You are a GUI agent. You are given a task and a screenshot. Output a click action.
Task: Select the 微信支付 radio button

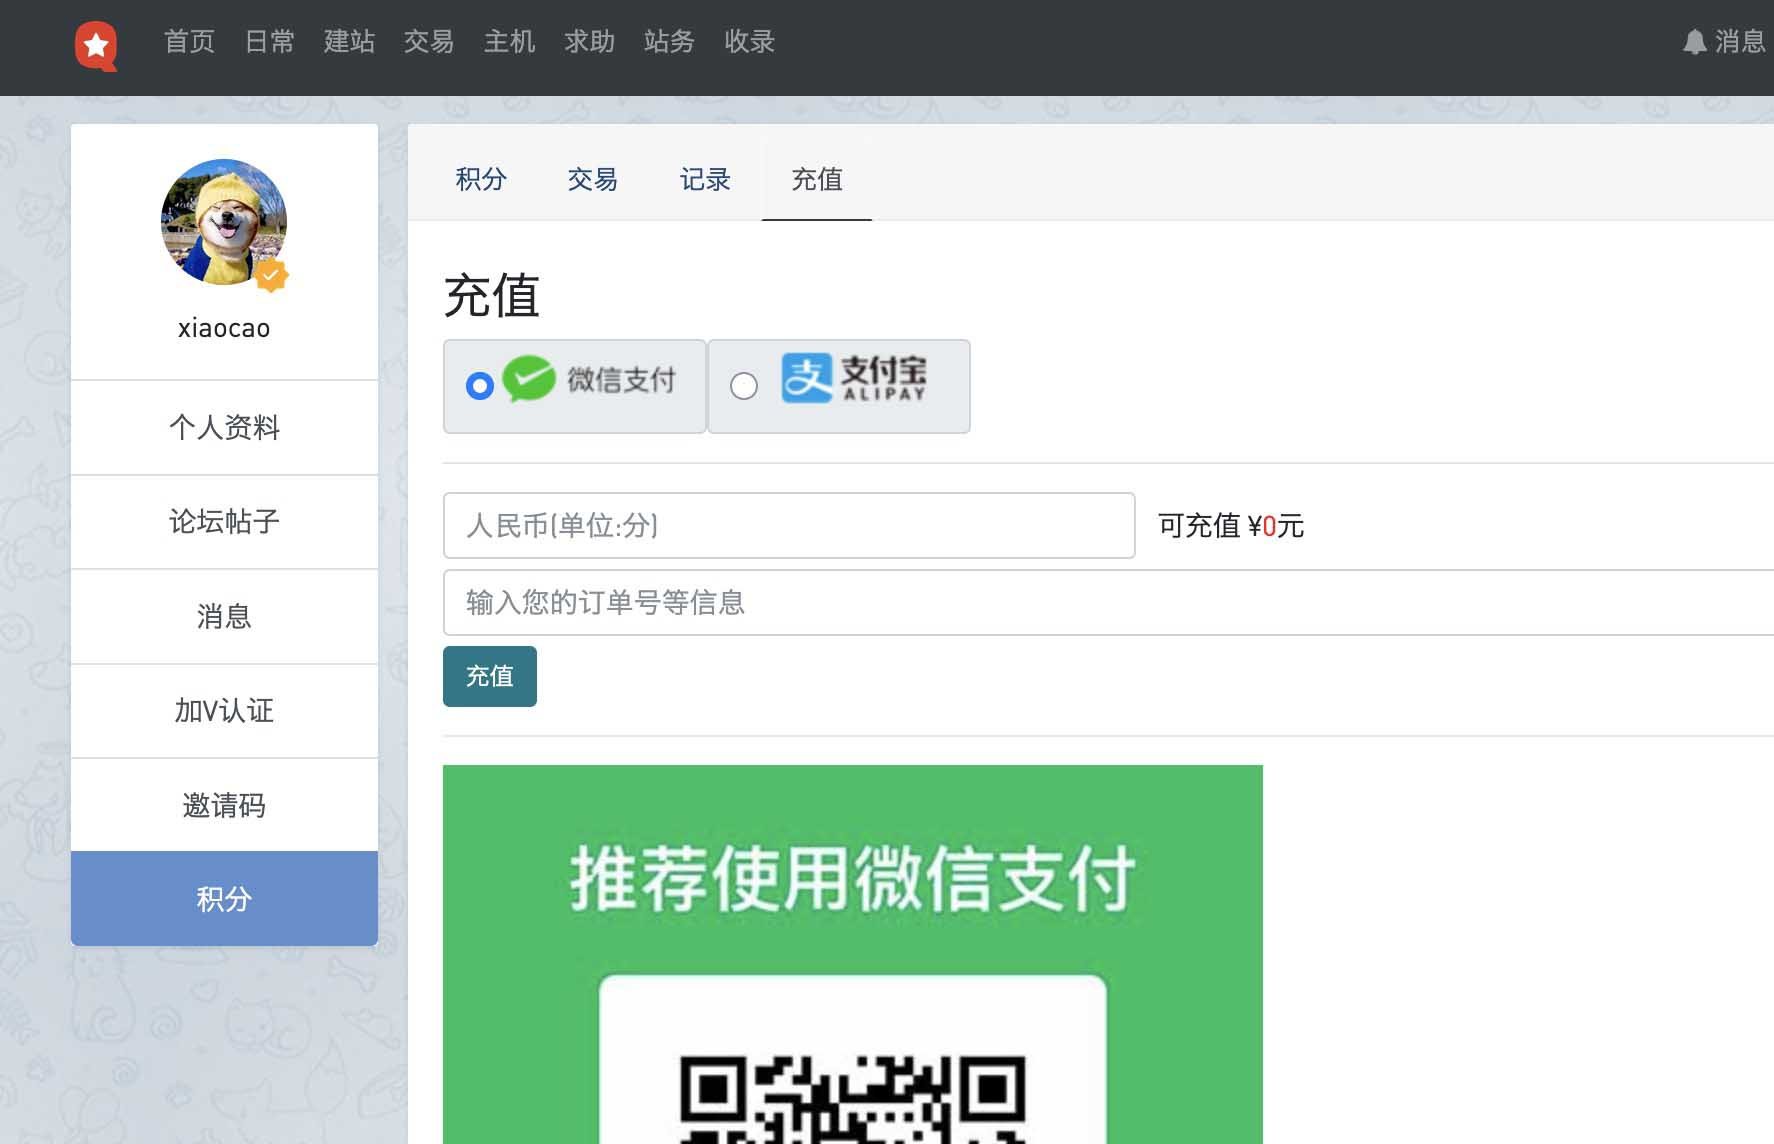(480, 386)
